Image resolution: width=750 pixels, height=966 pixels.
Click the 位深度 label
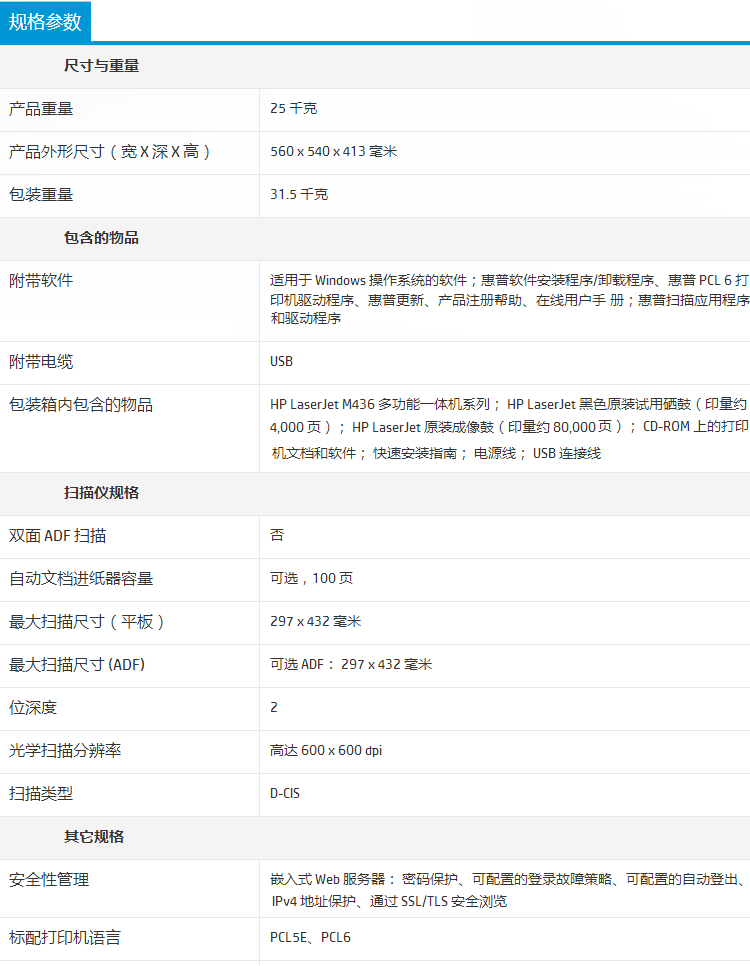coord(33,708)
